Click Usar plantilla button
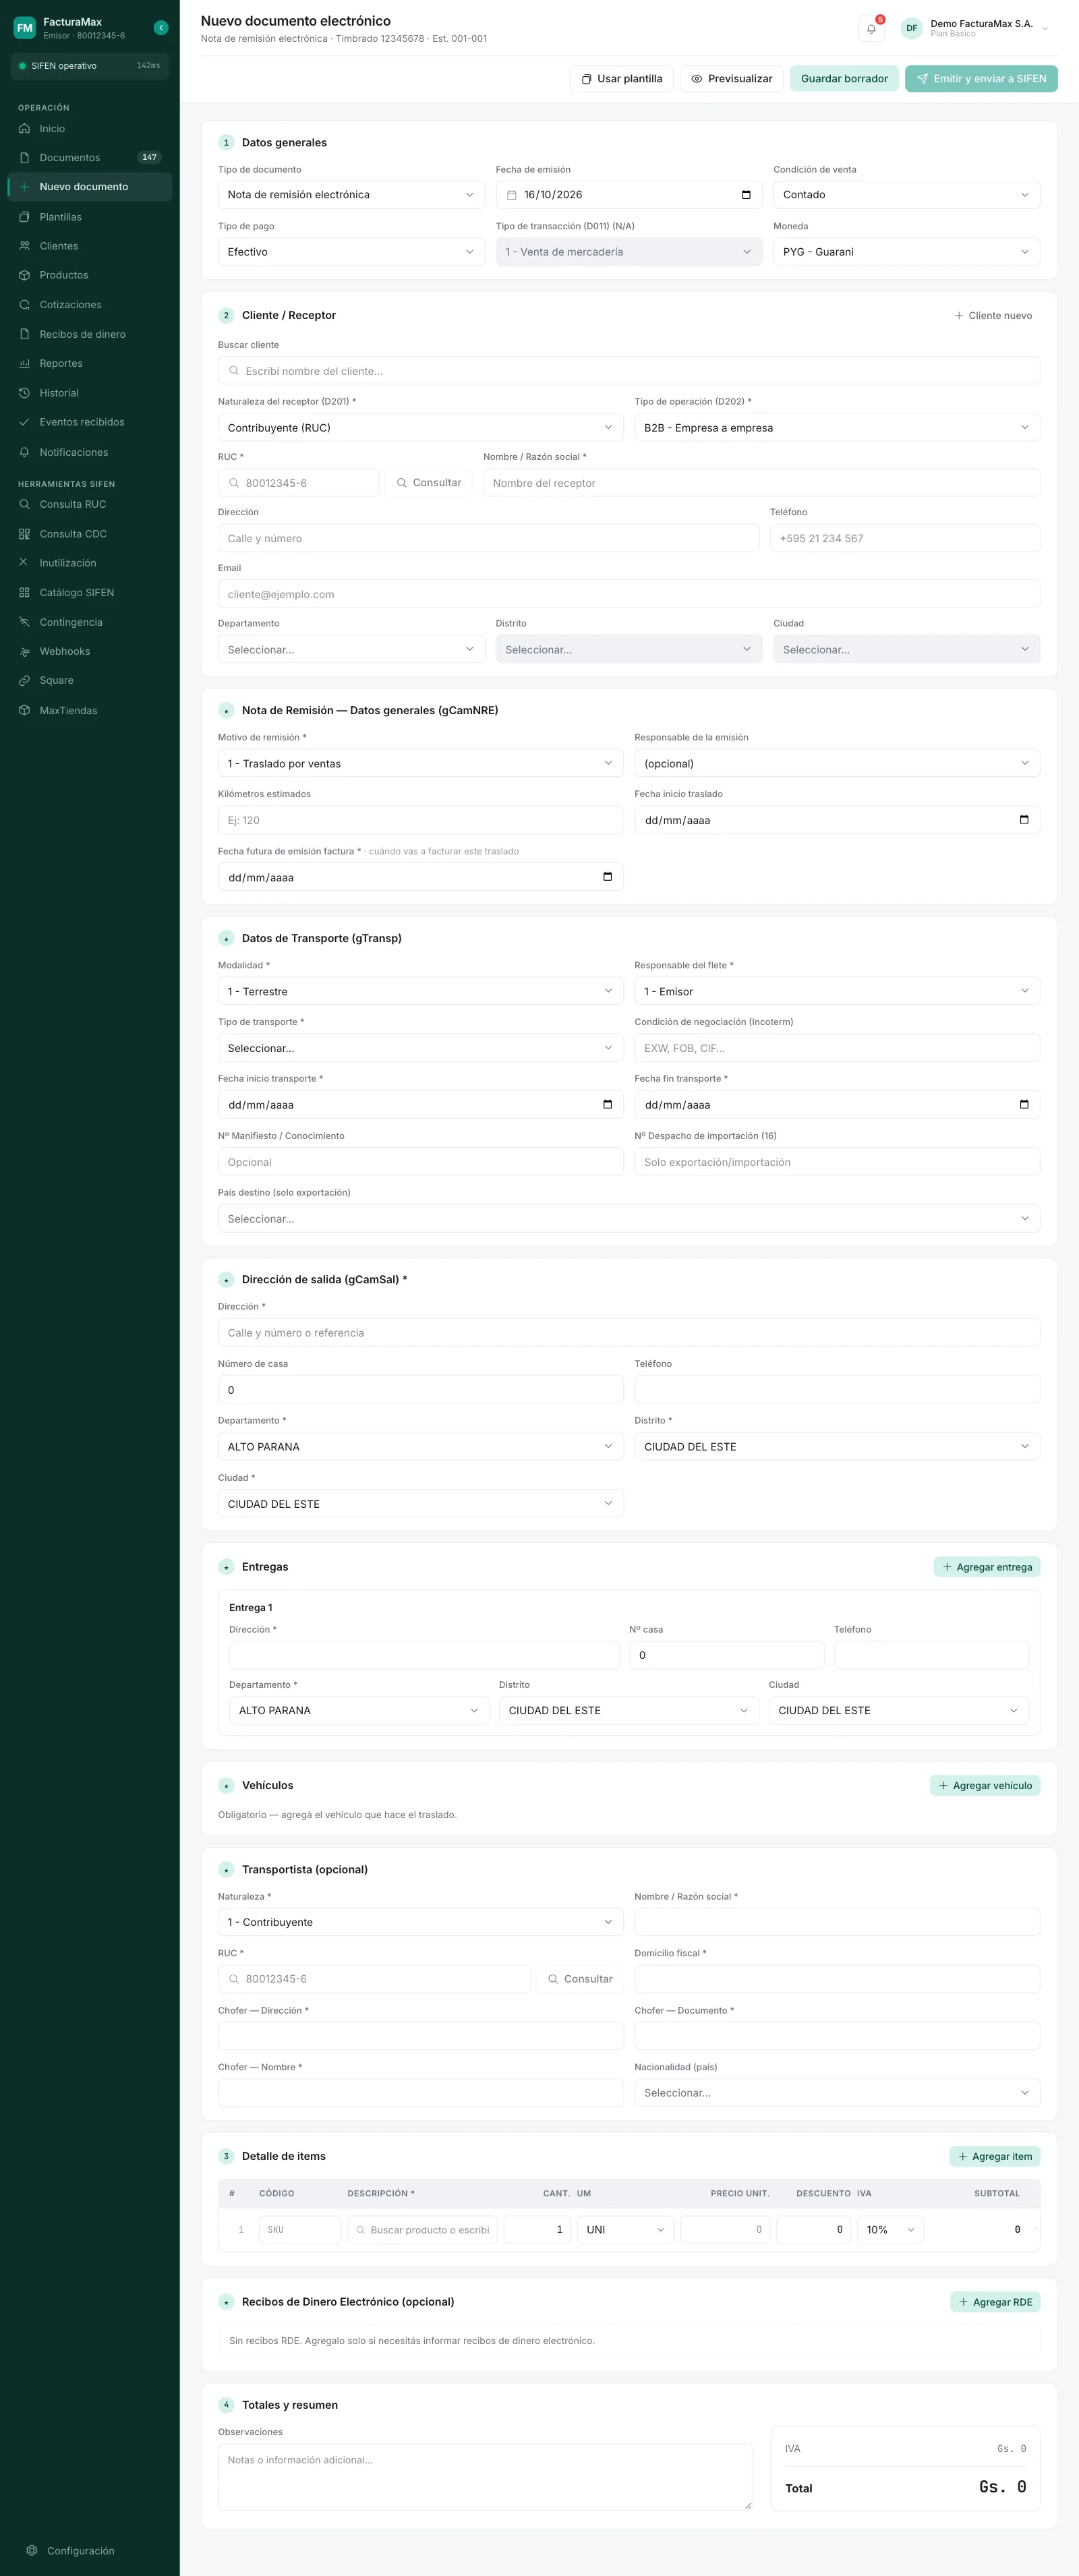The width and height of the screenshot is (1079, 2576). click(621, 79)
